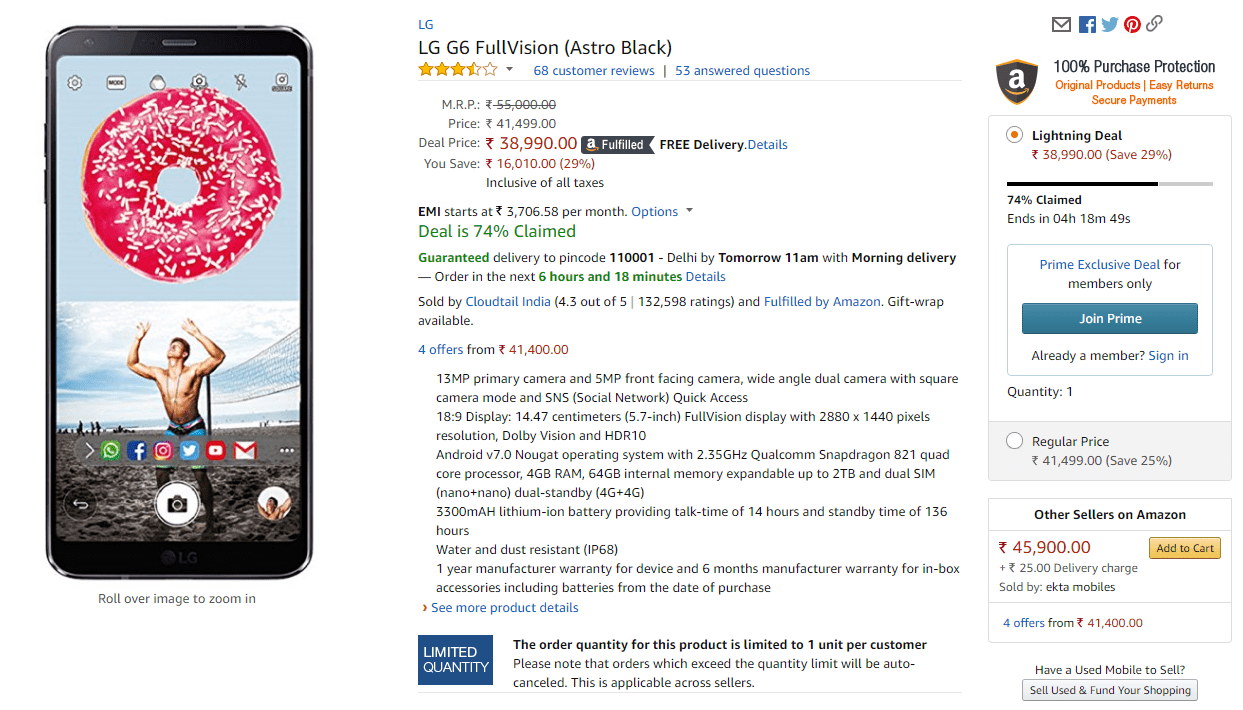Copy product link via chain icon

pos(1155,24)
